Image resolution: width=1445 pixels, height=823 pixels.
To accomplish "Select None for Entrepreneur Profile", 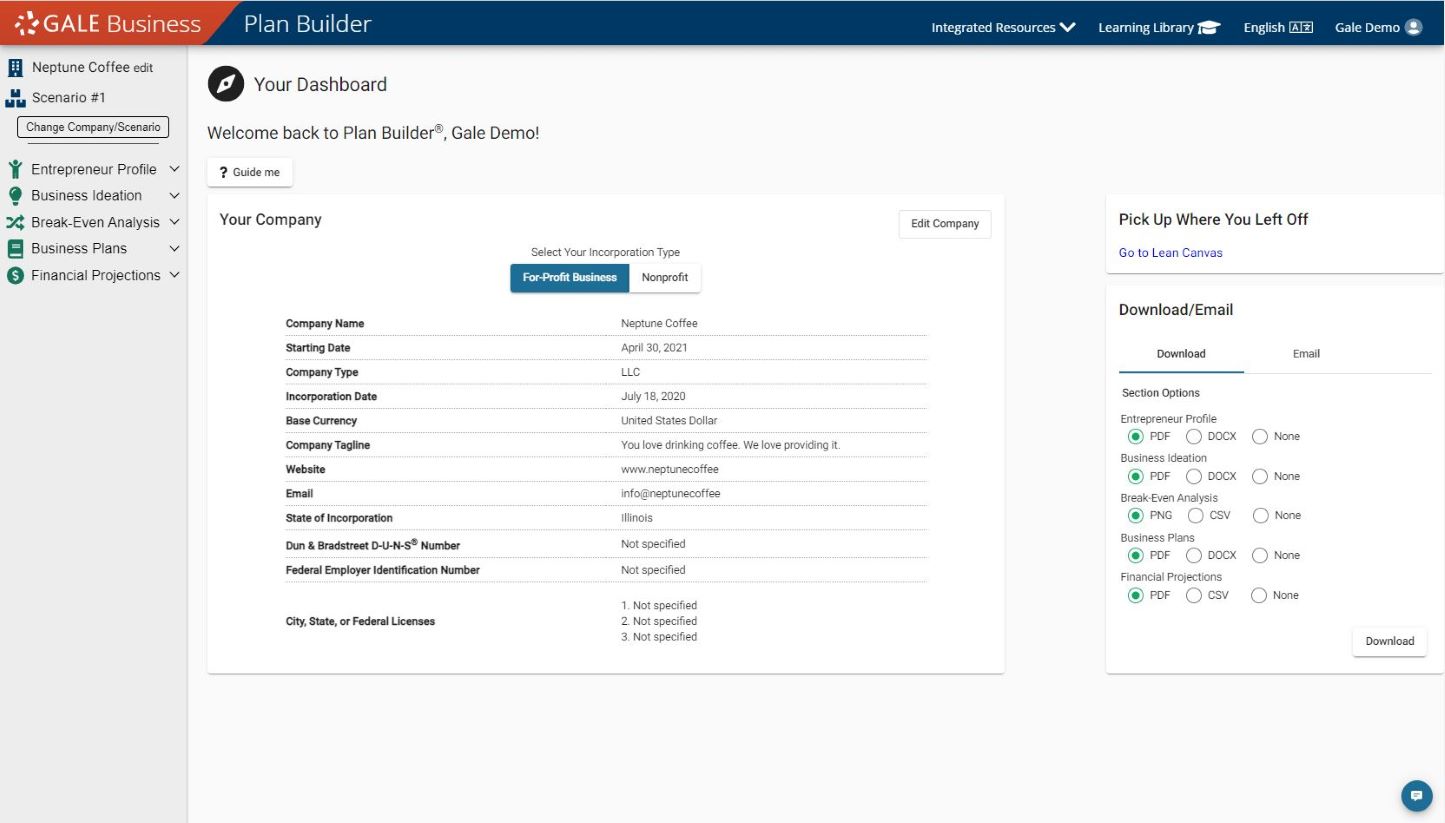I will pos(1260,437).
